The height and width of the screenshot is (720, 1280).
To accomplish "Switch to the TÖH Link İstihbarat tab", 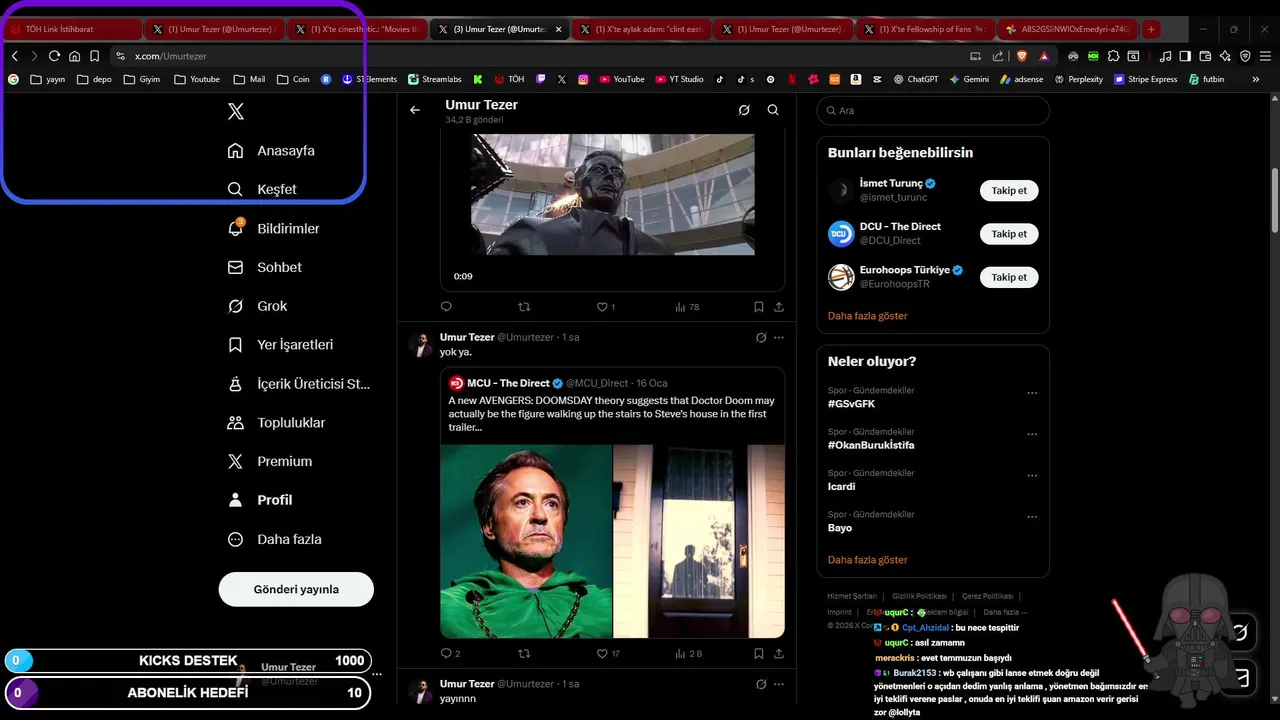I will point(72,29).
